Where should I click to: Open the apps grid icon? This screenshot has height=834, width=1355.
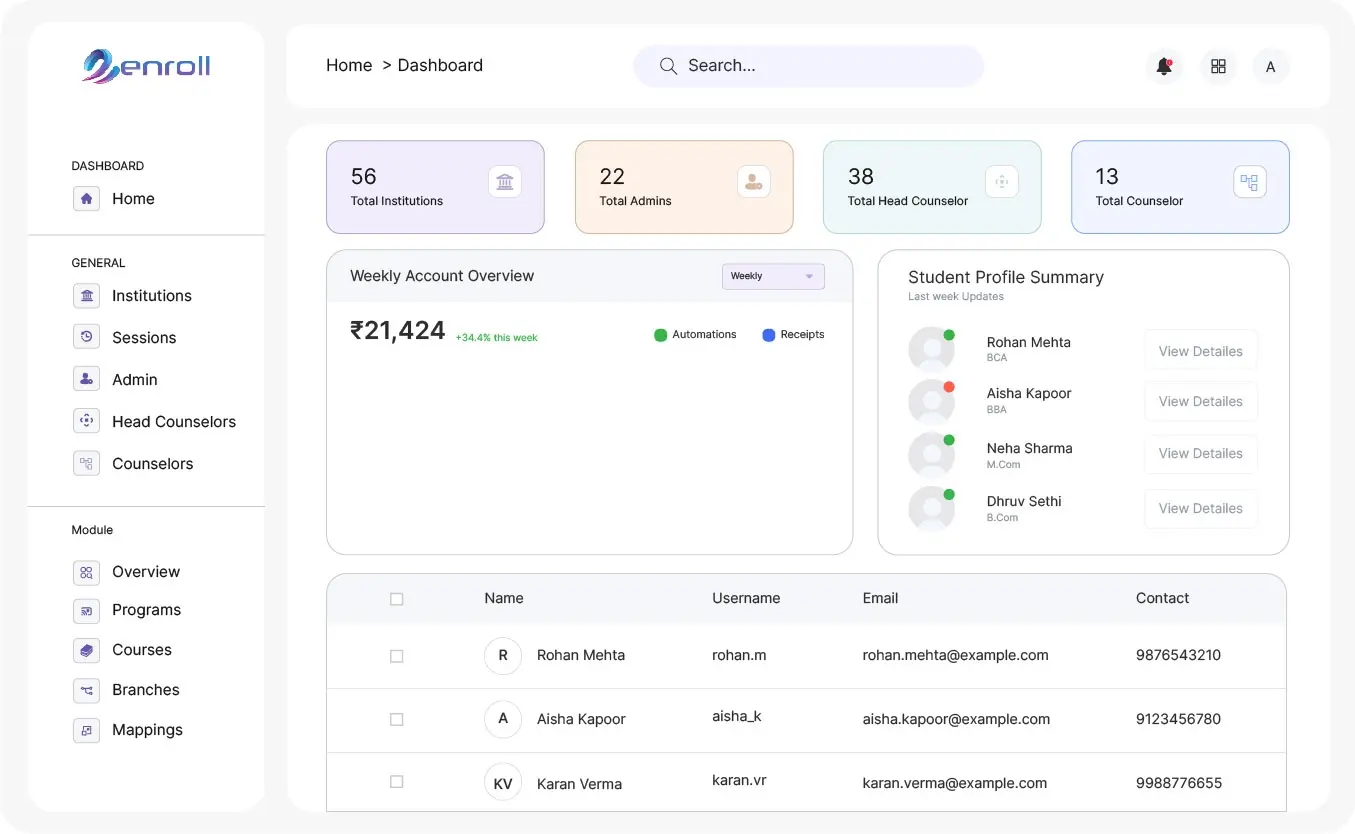pos(1218,66)
